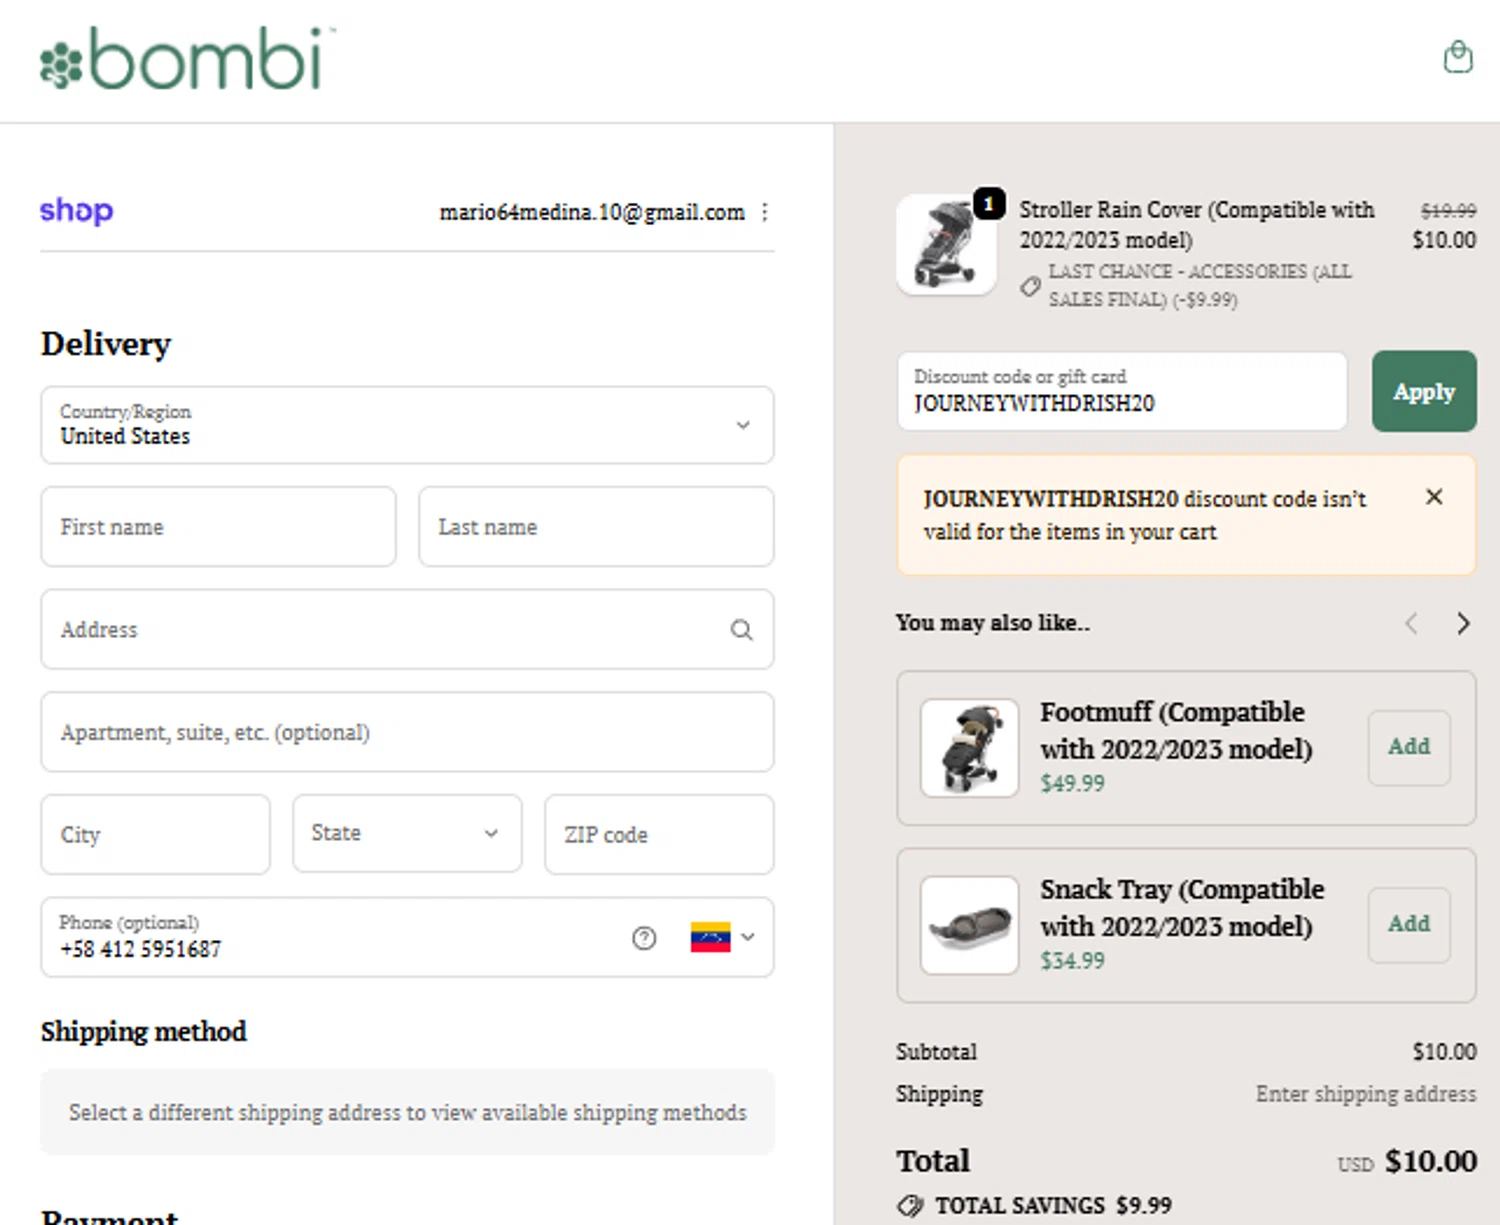Click the Subtotal $10.00 amount
The image size is (1500, 1225).
[1444, 1052]
